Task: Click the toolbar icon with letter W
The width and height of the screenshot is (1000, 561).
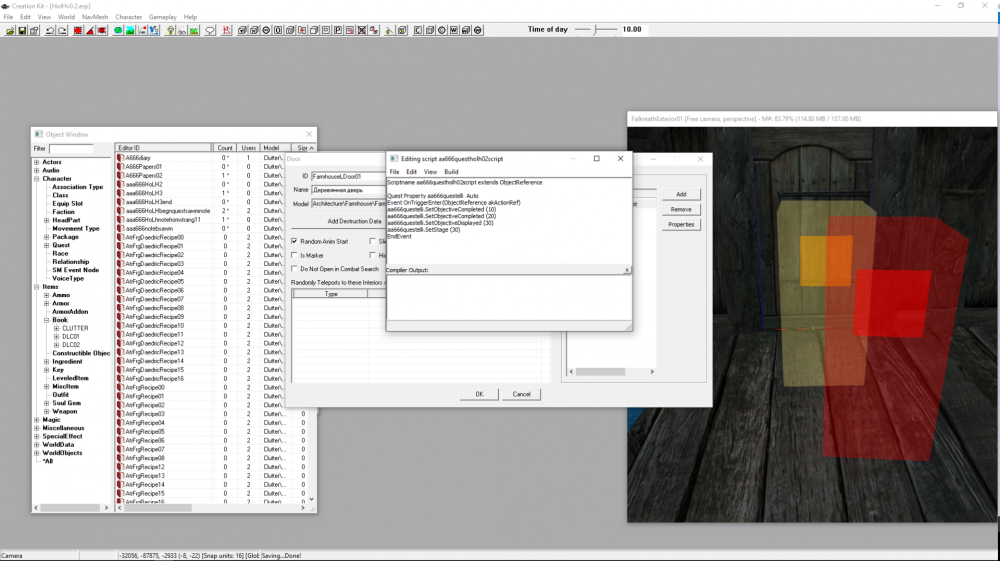Action: (453, 30)
